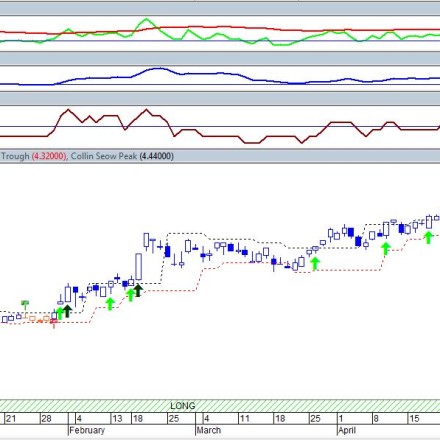Click the tall white candlestick at February 18
440x440 pixels.
139,267
